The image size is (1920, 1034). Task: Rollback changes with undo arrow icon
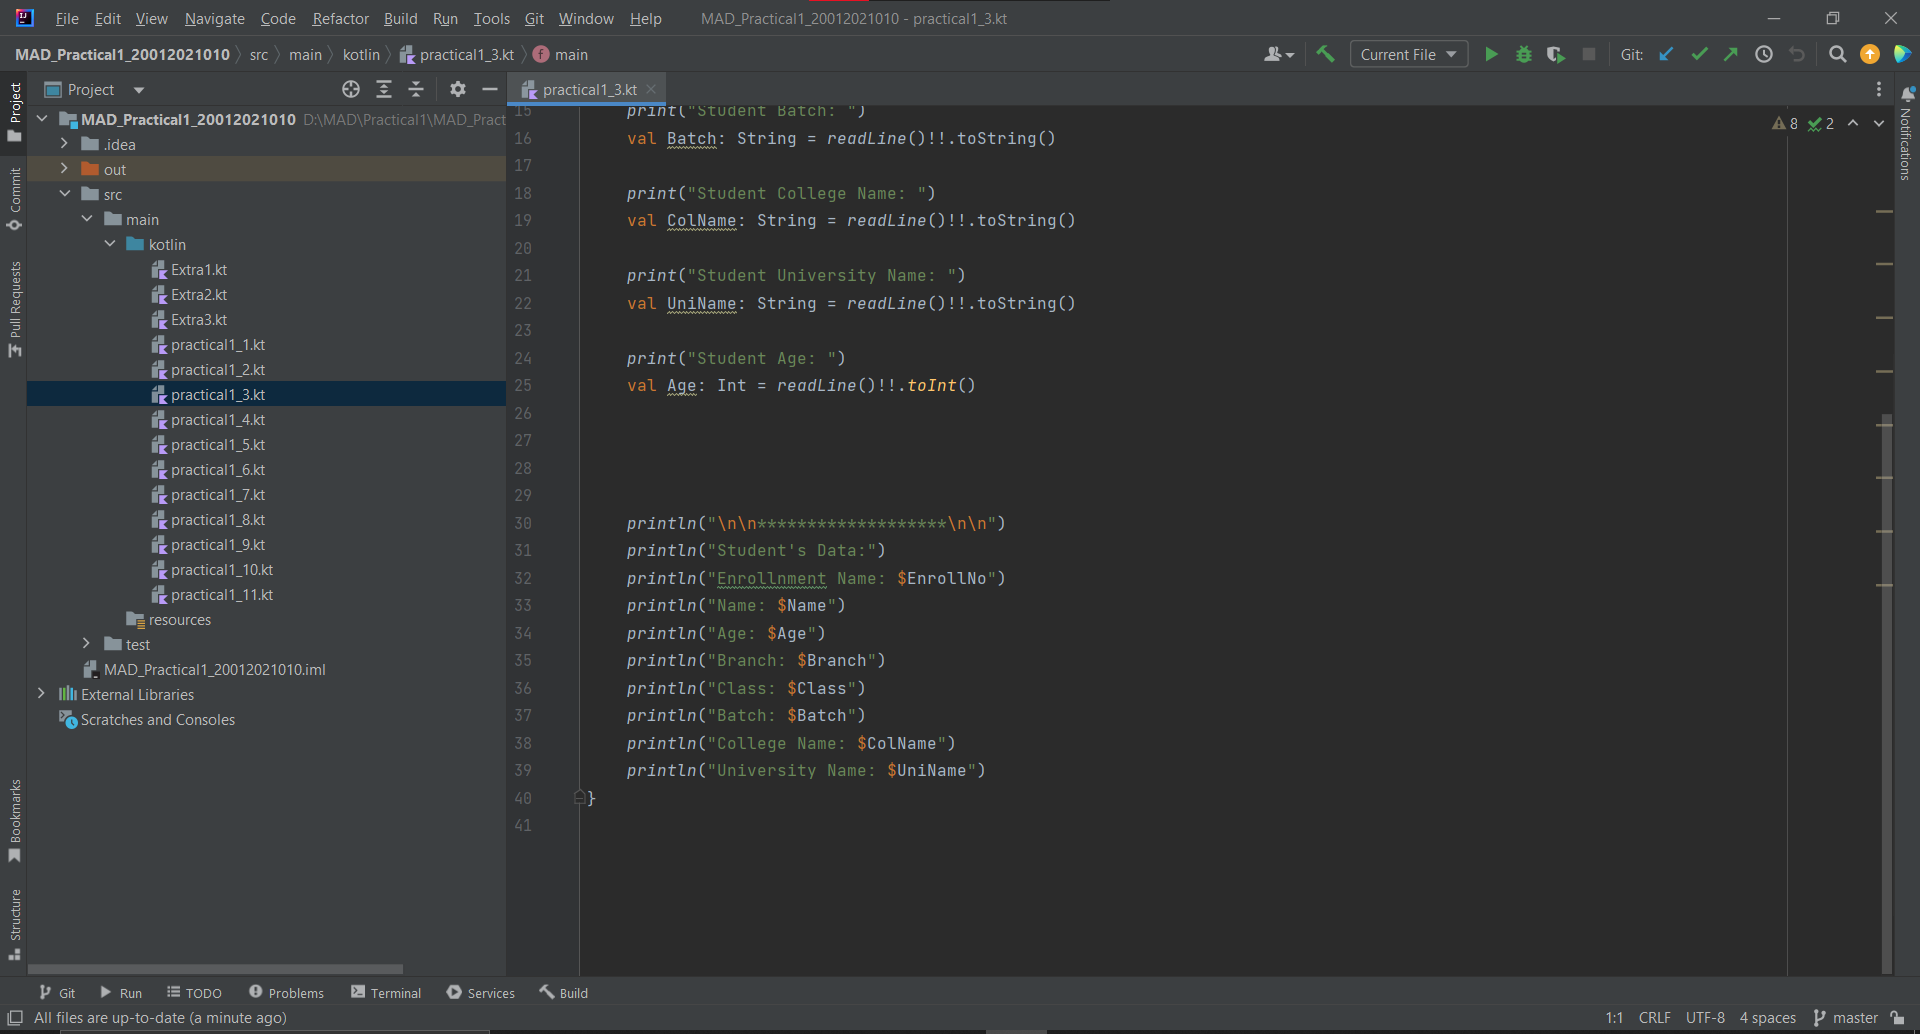point(1797,55)
